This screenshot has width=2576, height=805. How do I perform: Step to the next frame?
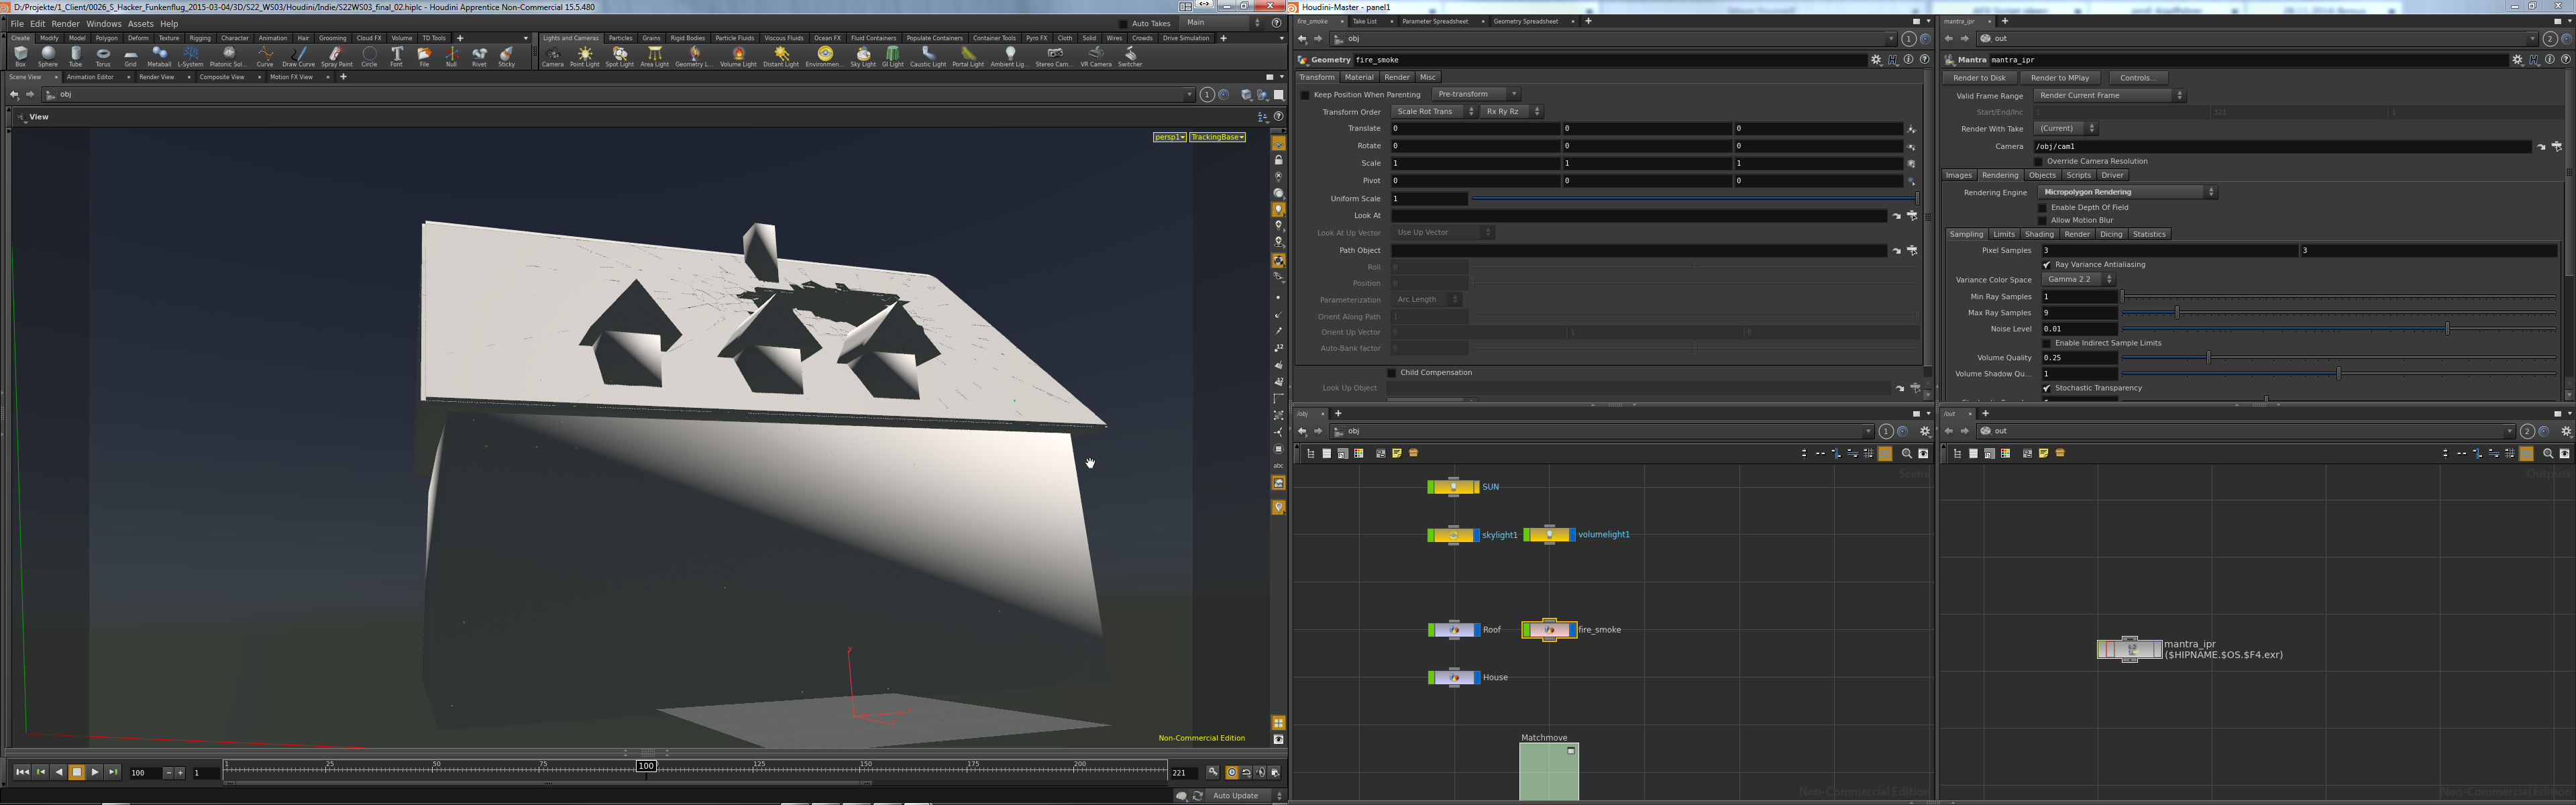point(113,772)
